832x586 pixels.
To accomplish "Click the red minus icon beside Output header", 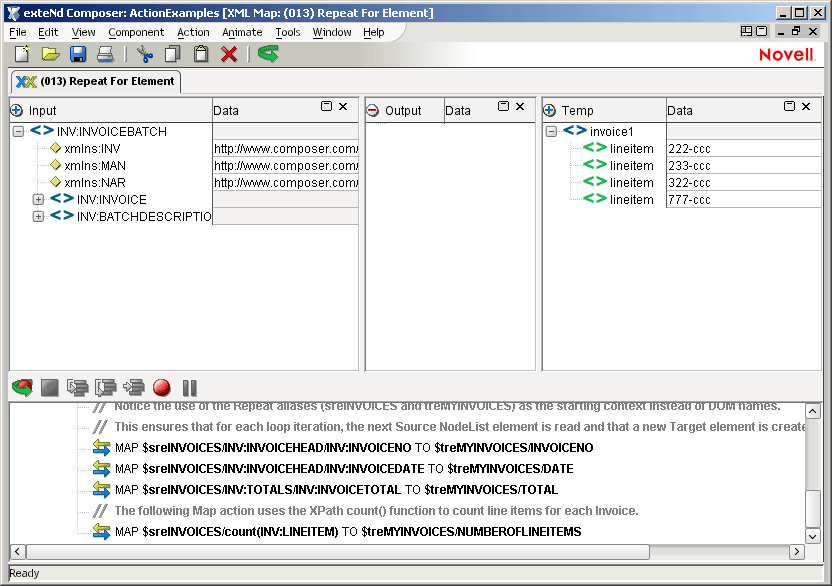I will (x=372, y=110).
